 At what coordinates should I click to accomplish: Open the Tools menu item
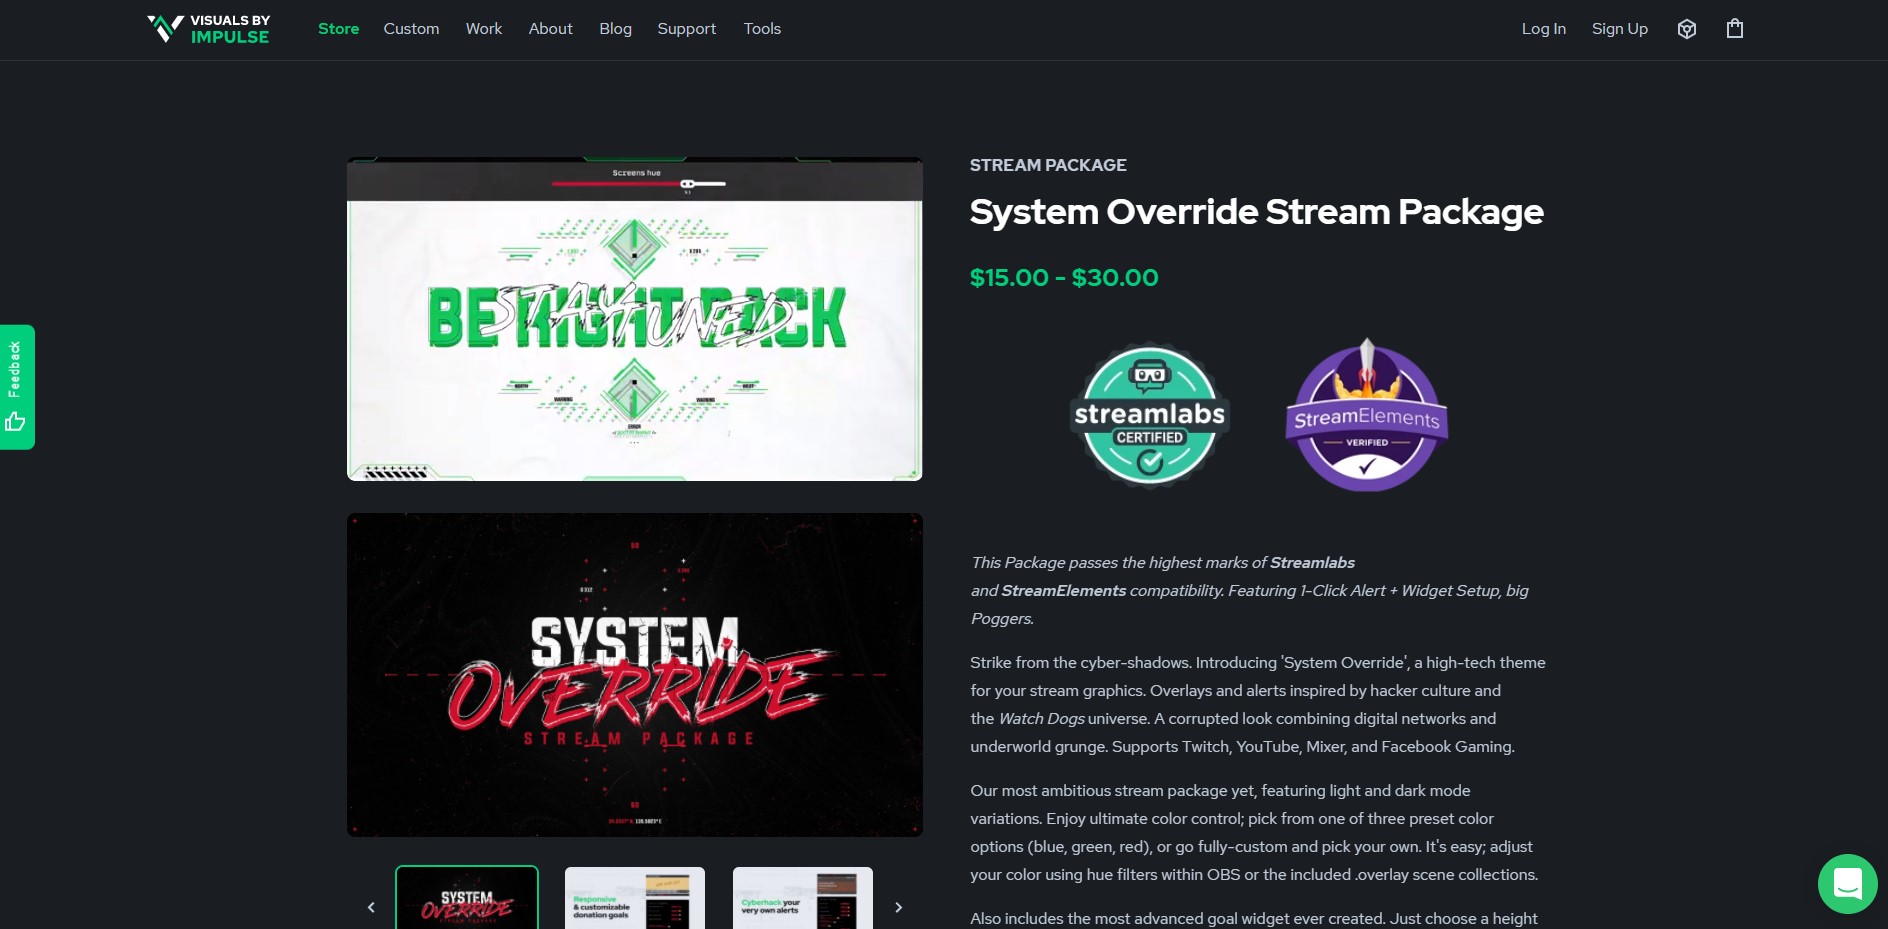pyautogui.click(x=762, y=29)
